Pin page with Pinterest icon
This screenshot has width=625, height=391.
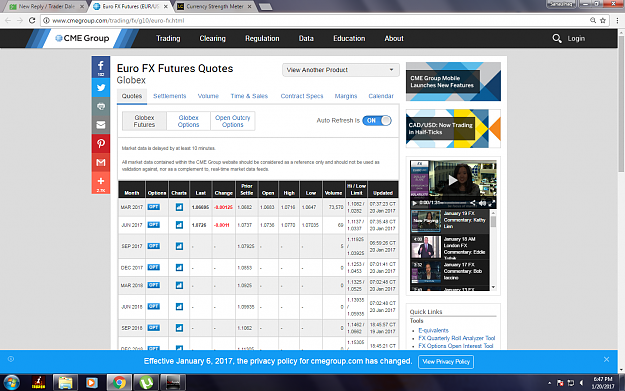tap(101, 143)
